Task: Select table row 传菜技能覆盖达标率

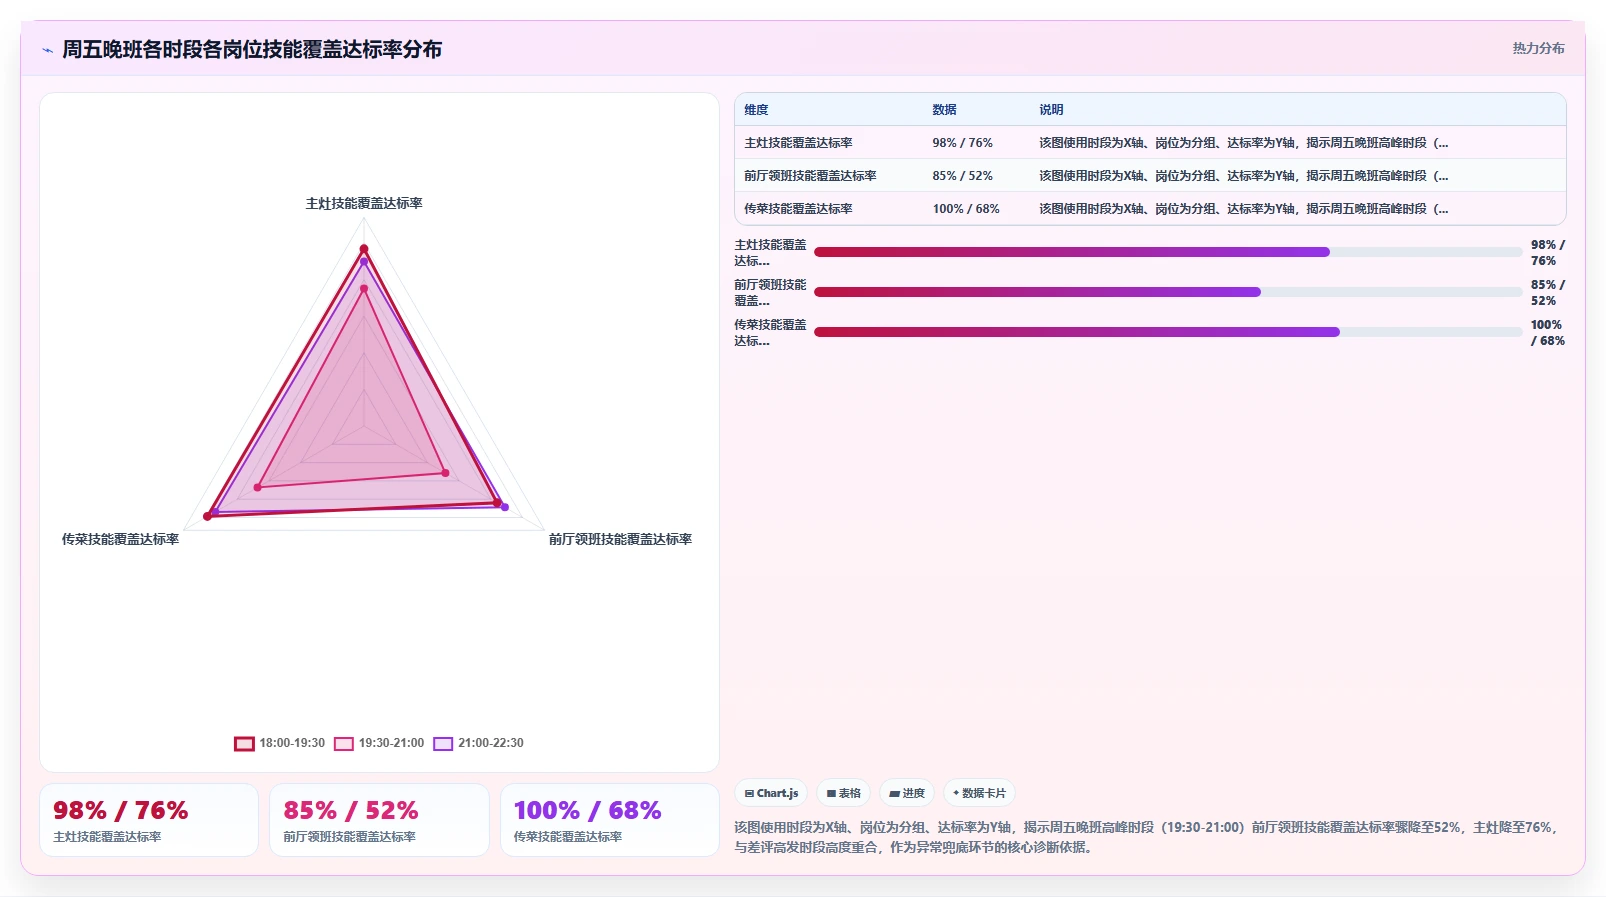Action: coord(1150,209)
